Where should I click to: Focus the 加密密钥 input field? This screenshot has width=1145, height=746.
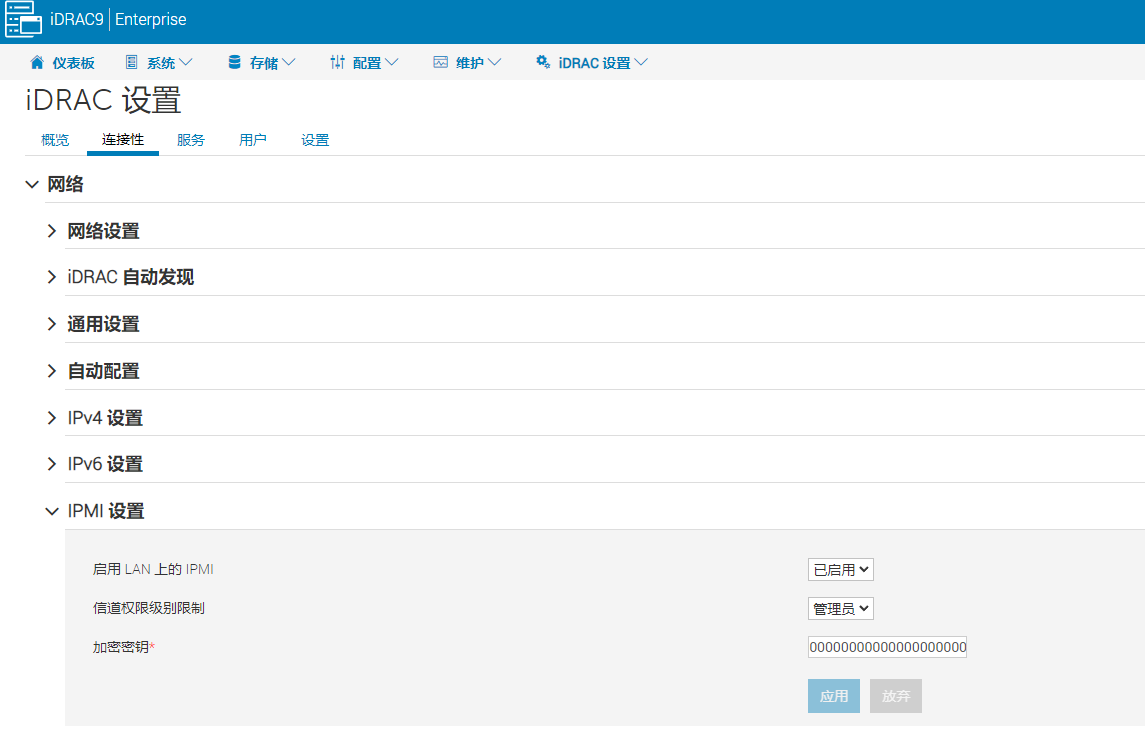pos(887,647)
